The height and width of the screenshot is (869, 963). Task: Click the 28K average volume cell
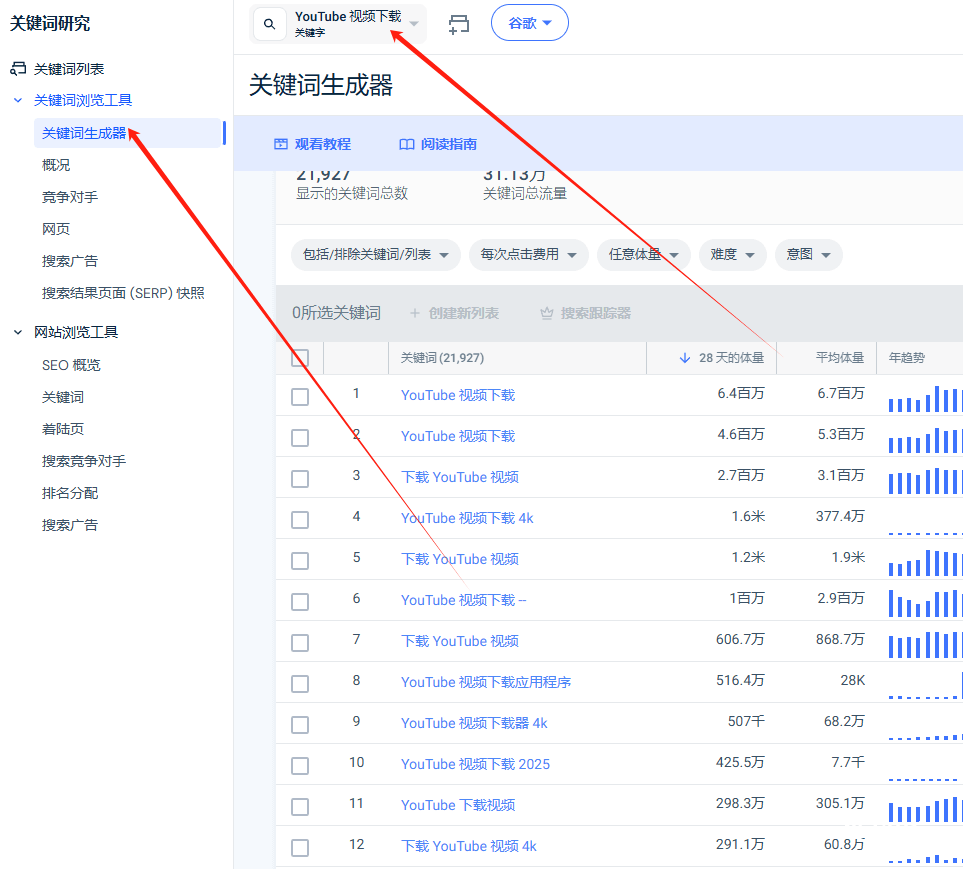(852, 680)
